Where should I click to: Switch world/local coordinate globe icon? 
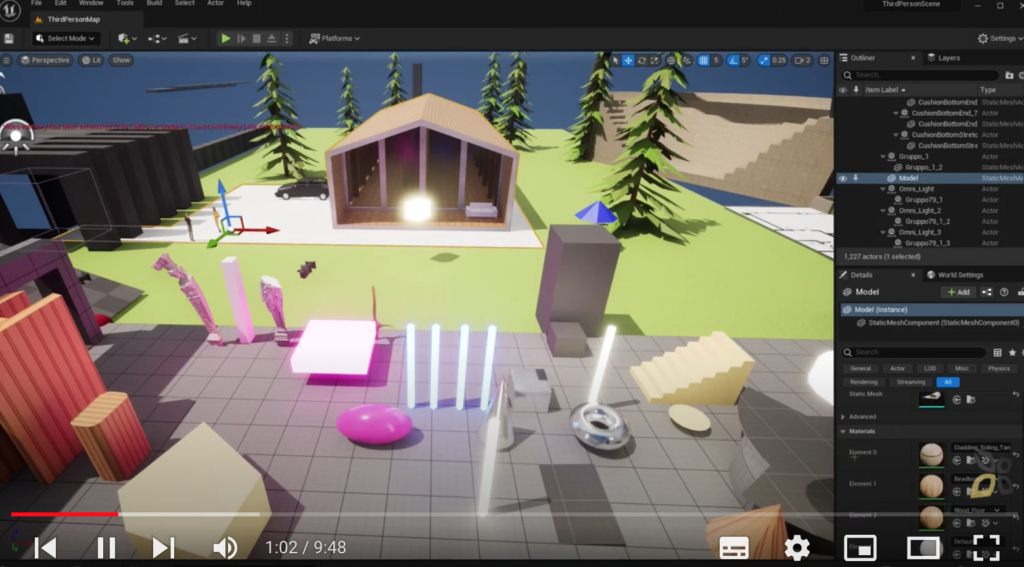tap(671, 60)
